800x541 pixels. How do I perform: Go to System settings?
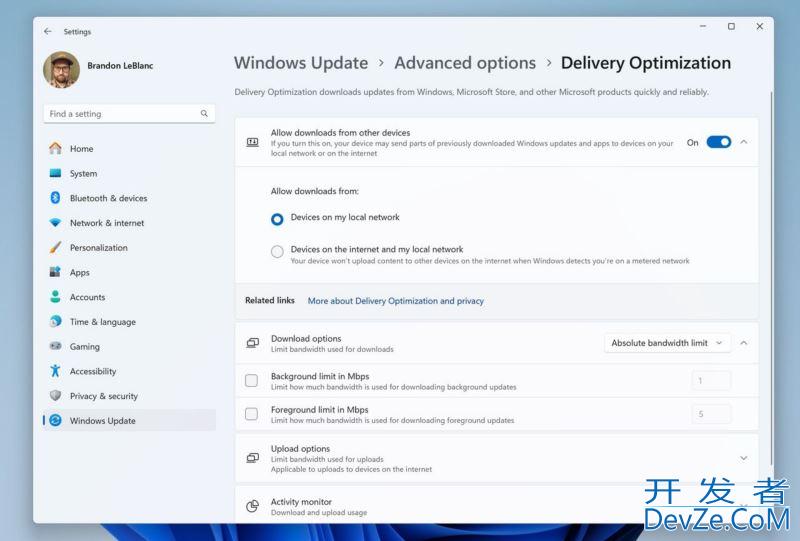pyautogui.click(x=83, y=174)
